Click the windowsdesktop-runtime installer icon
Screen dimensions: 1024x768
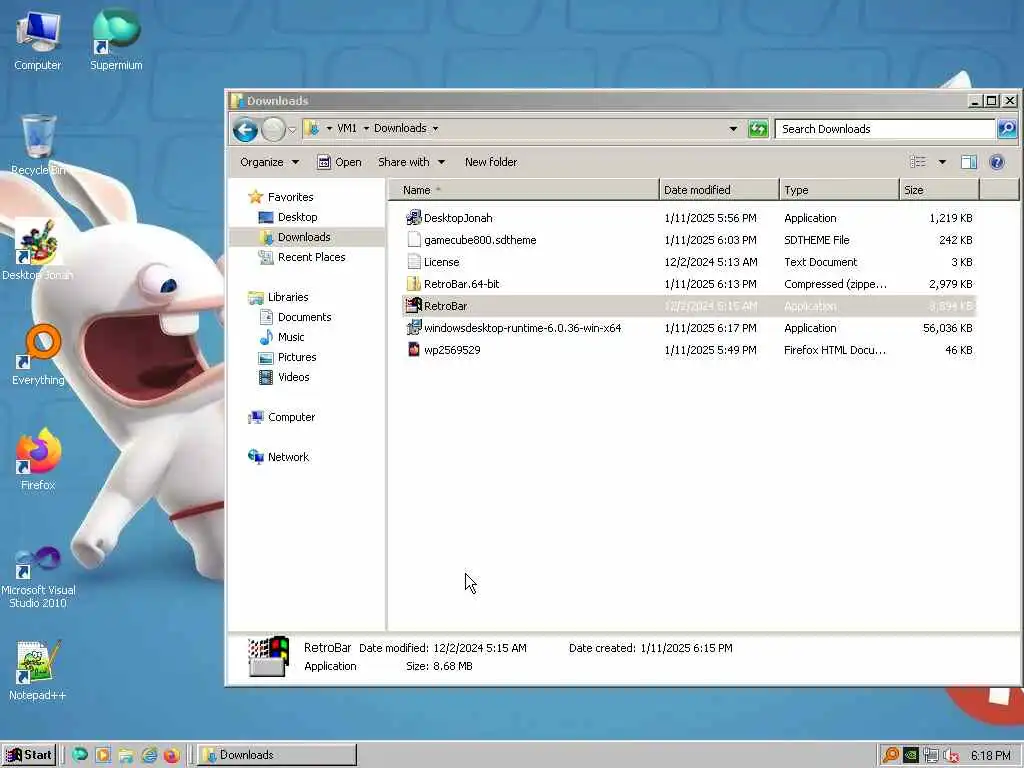pyautogui.click(x=413, y=327)
